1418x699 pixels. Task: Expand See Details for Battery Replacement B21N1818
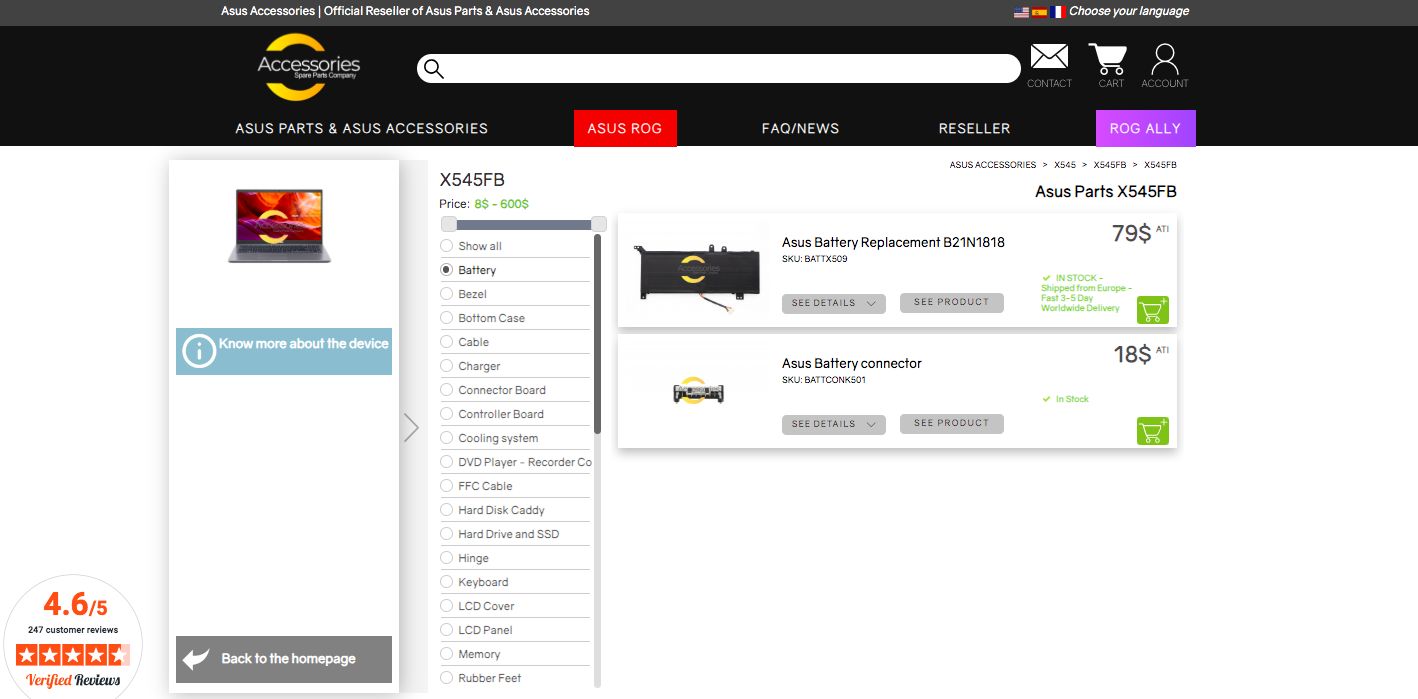(833, 303)
